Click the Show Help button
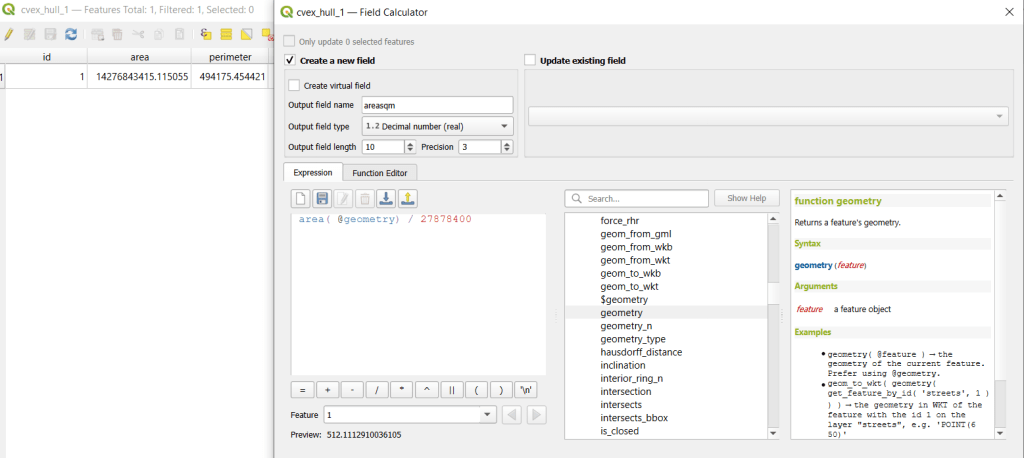This screenshot has width=1024, height=458. (747, 198)
